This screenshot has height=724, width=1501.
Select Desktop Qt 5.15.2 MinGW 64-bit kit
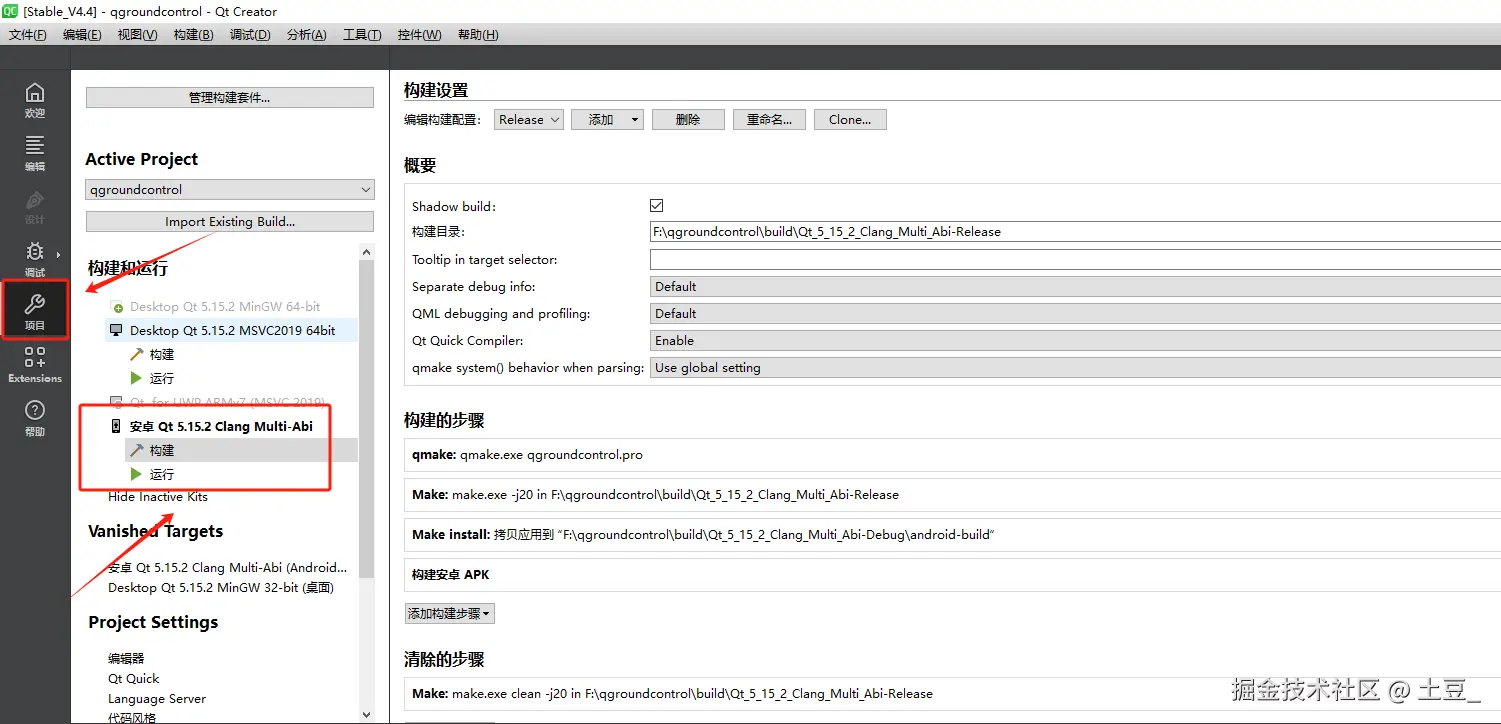coord(225,307)
